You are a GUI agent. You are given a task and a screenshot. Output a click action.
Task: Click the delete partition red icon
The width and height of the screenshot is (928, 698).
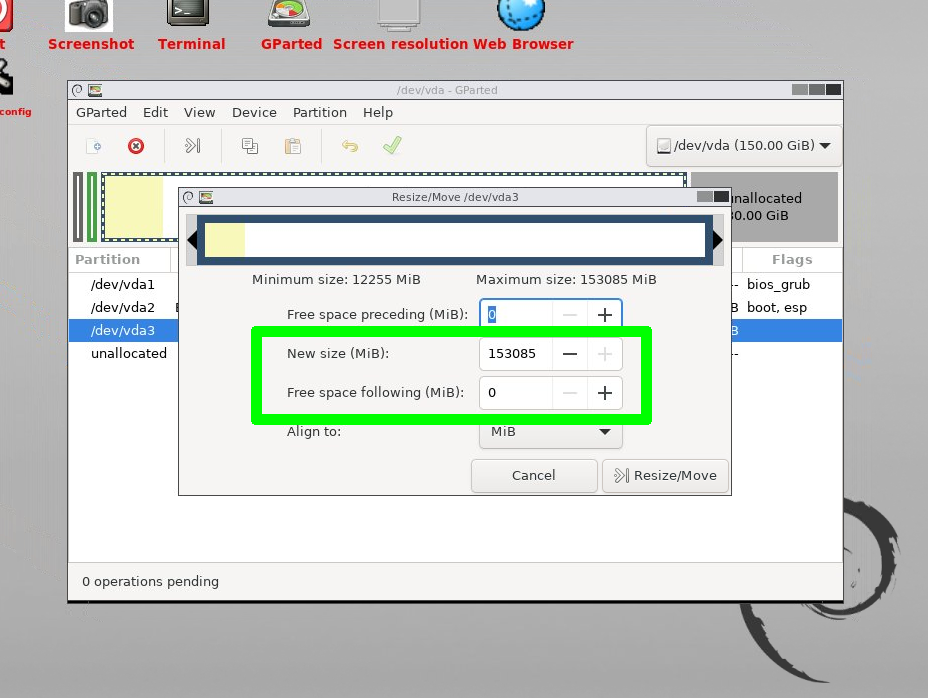click(x=136, y=146)
